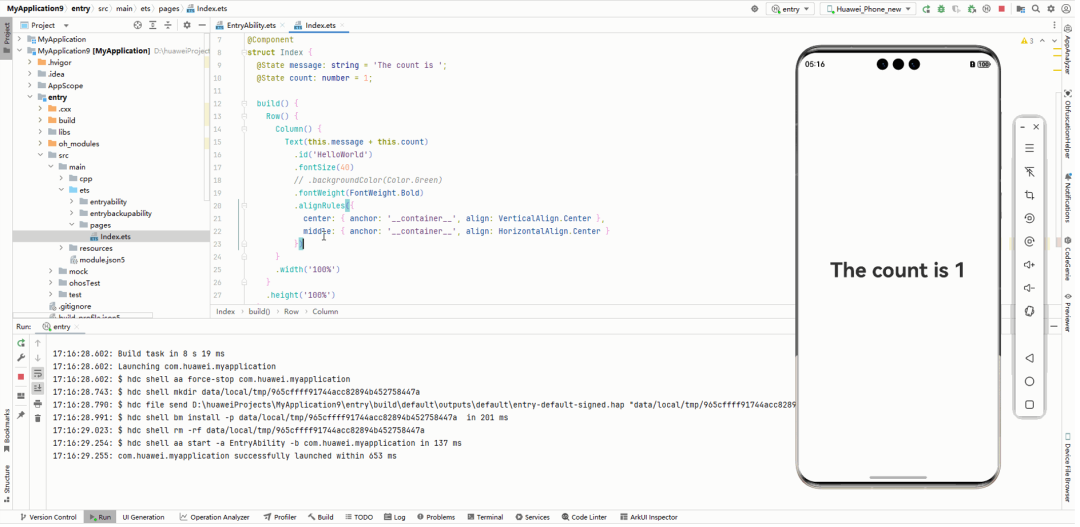Open the Version Control tool window
This screenshot has width=1080, height=527.
48,517
